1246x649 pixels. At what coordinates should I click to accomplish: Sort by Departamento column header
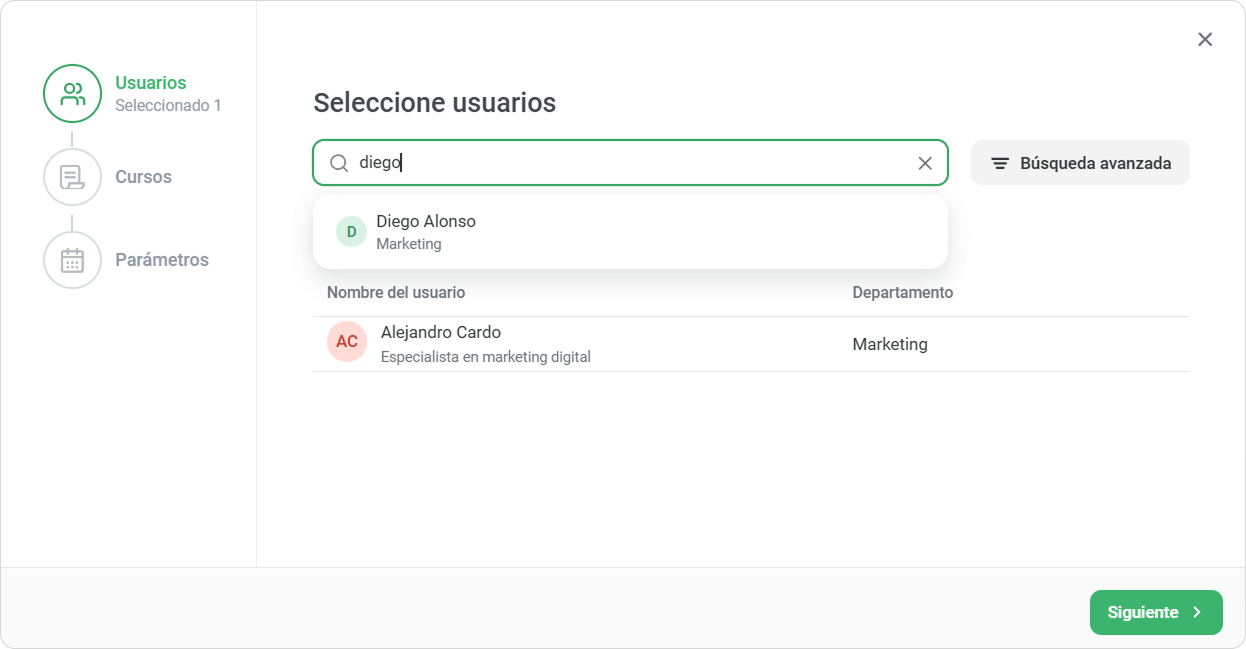tap(903, 292)
